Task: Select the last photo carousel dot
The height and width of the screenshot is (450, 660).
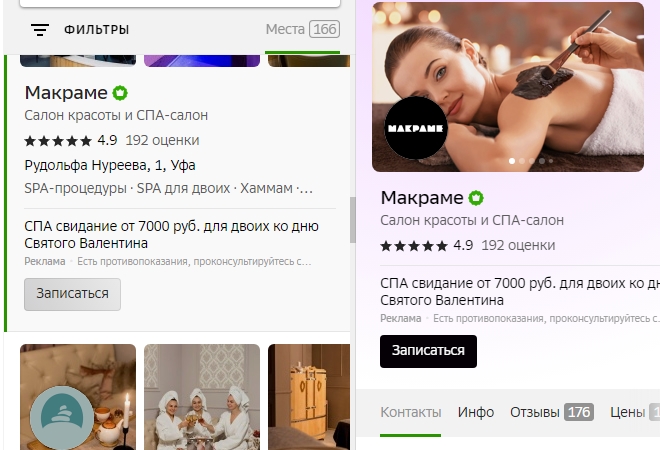Action: (551, 161)
